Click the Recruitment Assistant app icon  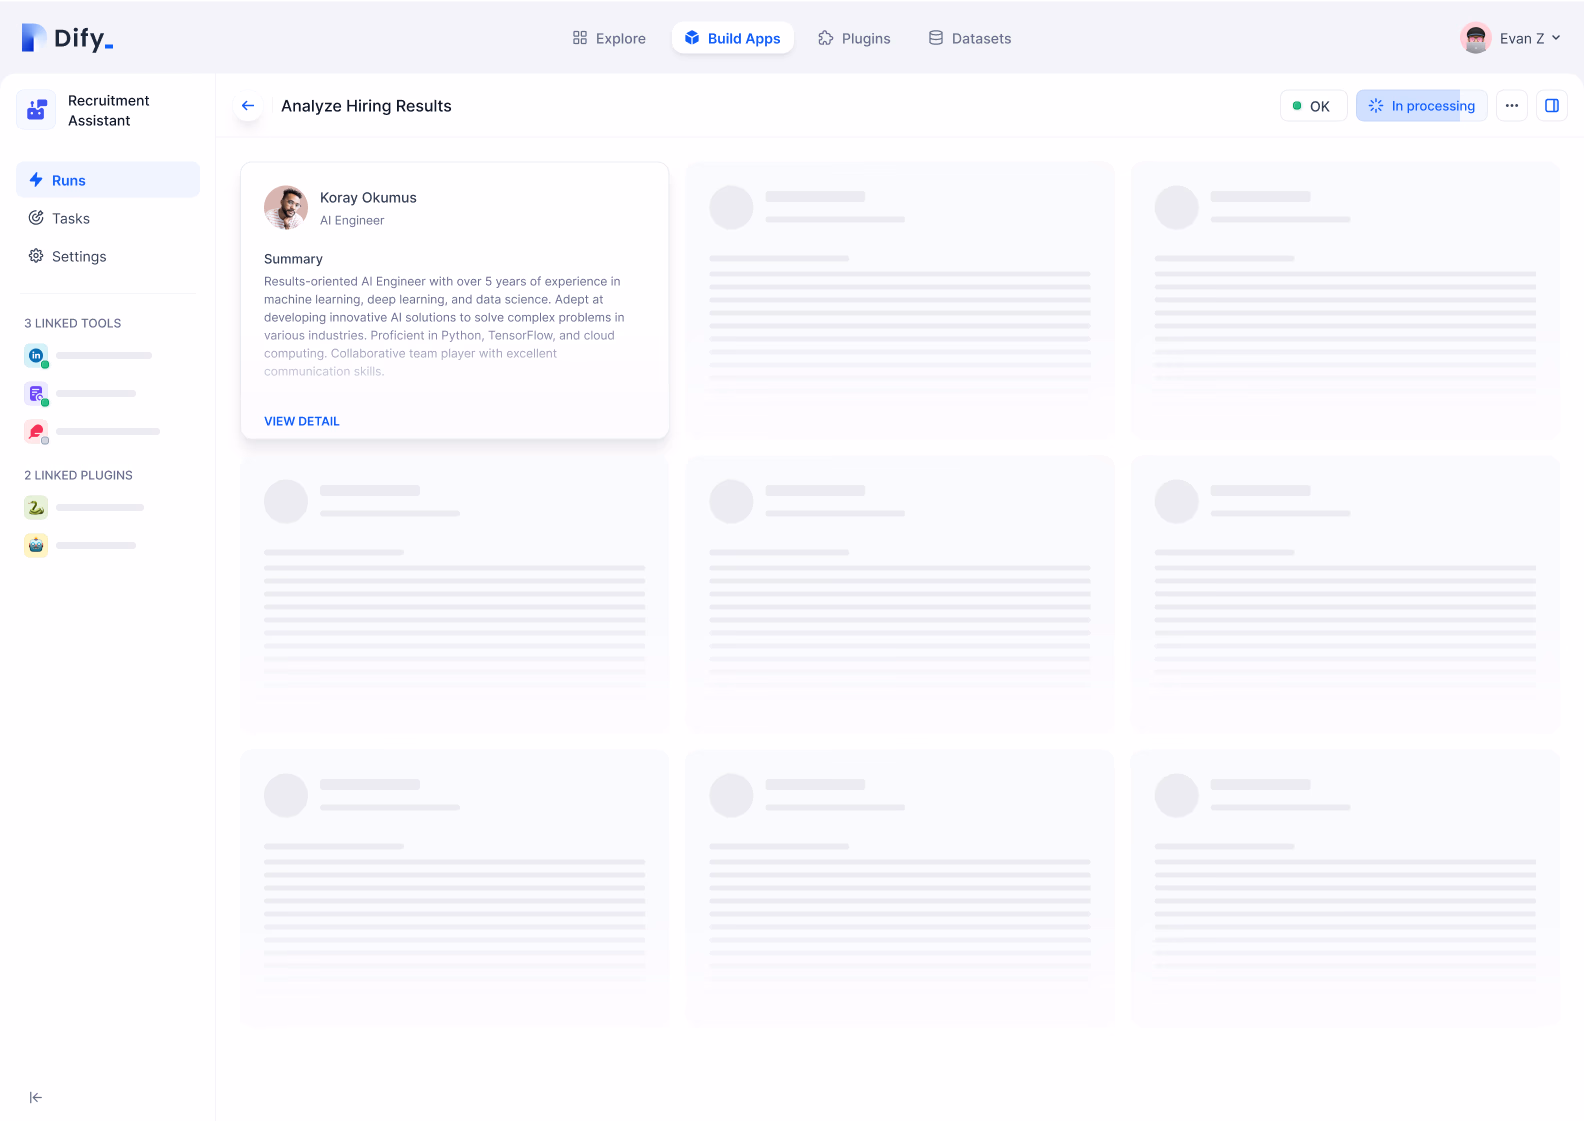[x=36, y=110]
